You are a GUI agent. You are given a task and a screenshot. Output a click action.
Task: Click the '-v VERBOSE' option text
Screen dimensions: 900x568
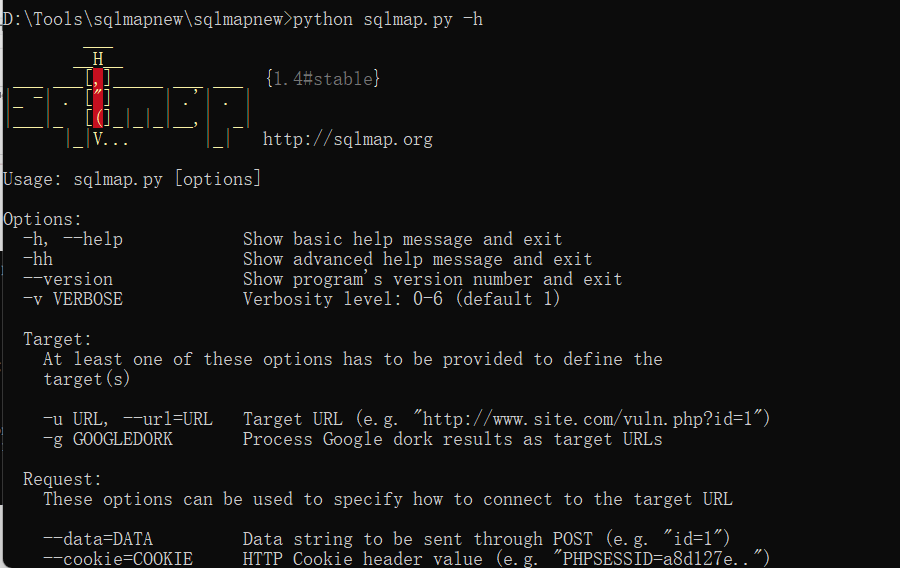point(73,299)
